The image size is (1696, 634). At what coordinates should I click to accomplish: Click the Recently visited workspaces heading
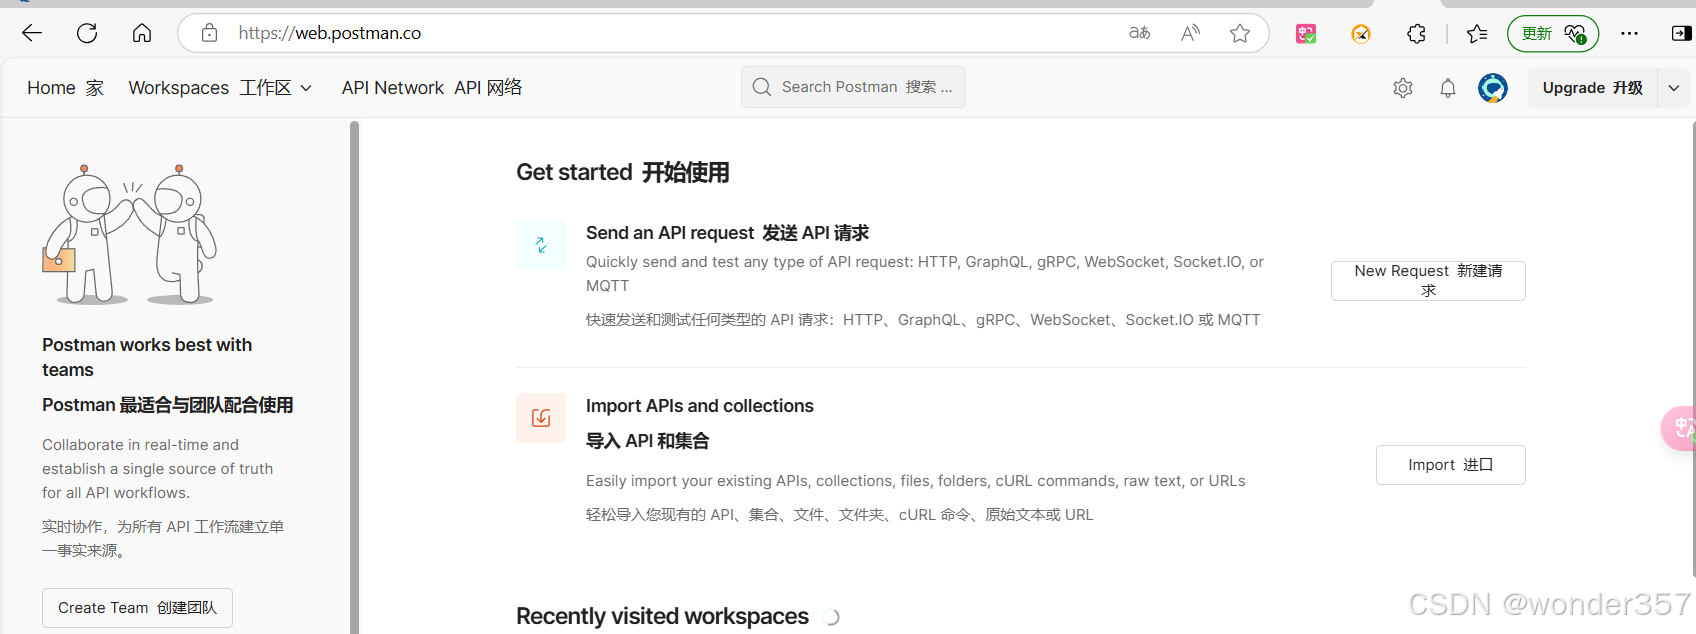tap(662, 616)
